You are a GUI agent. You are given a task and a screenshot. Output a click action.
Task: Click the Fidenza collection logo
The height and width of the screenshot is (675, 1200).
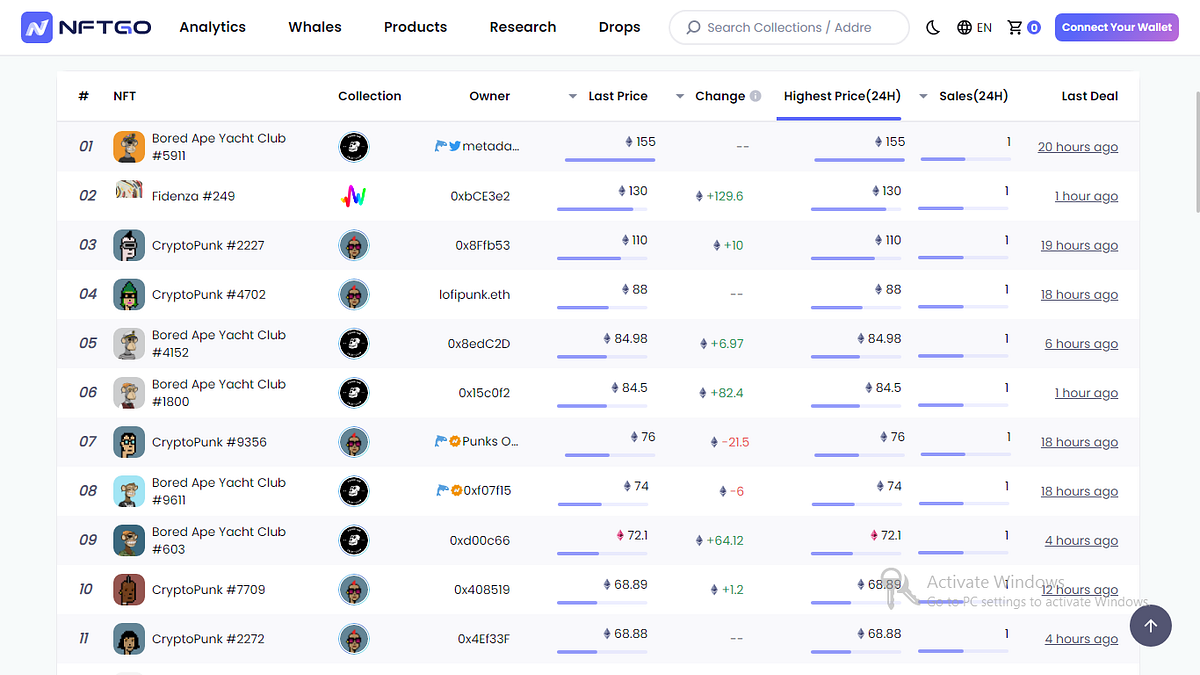354,196
